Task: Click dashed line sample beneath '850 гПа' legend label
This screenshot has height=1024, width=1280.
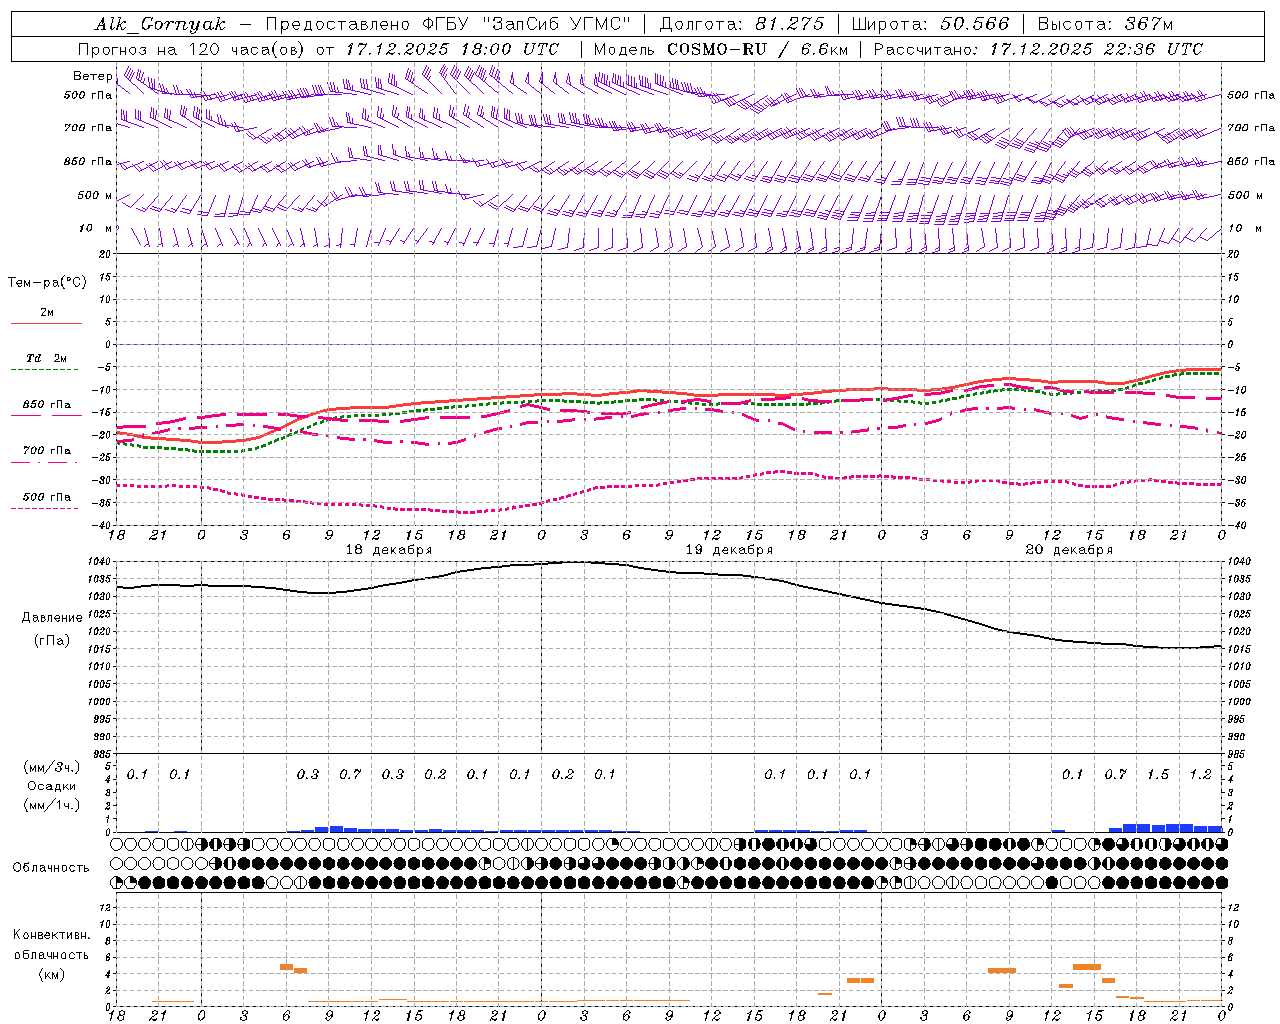Action: (x=46, y=416)
